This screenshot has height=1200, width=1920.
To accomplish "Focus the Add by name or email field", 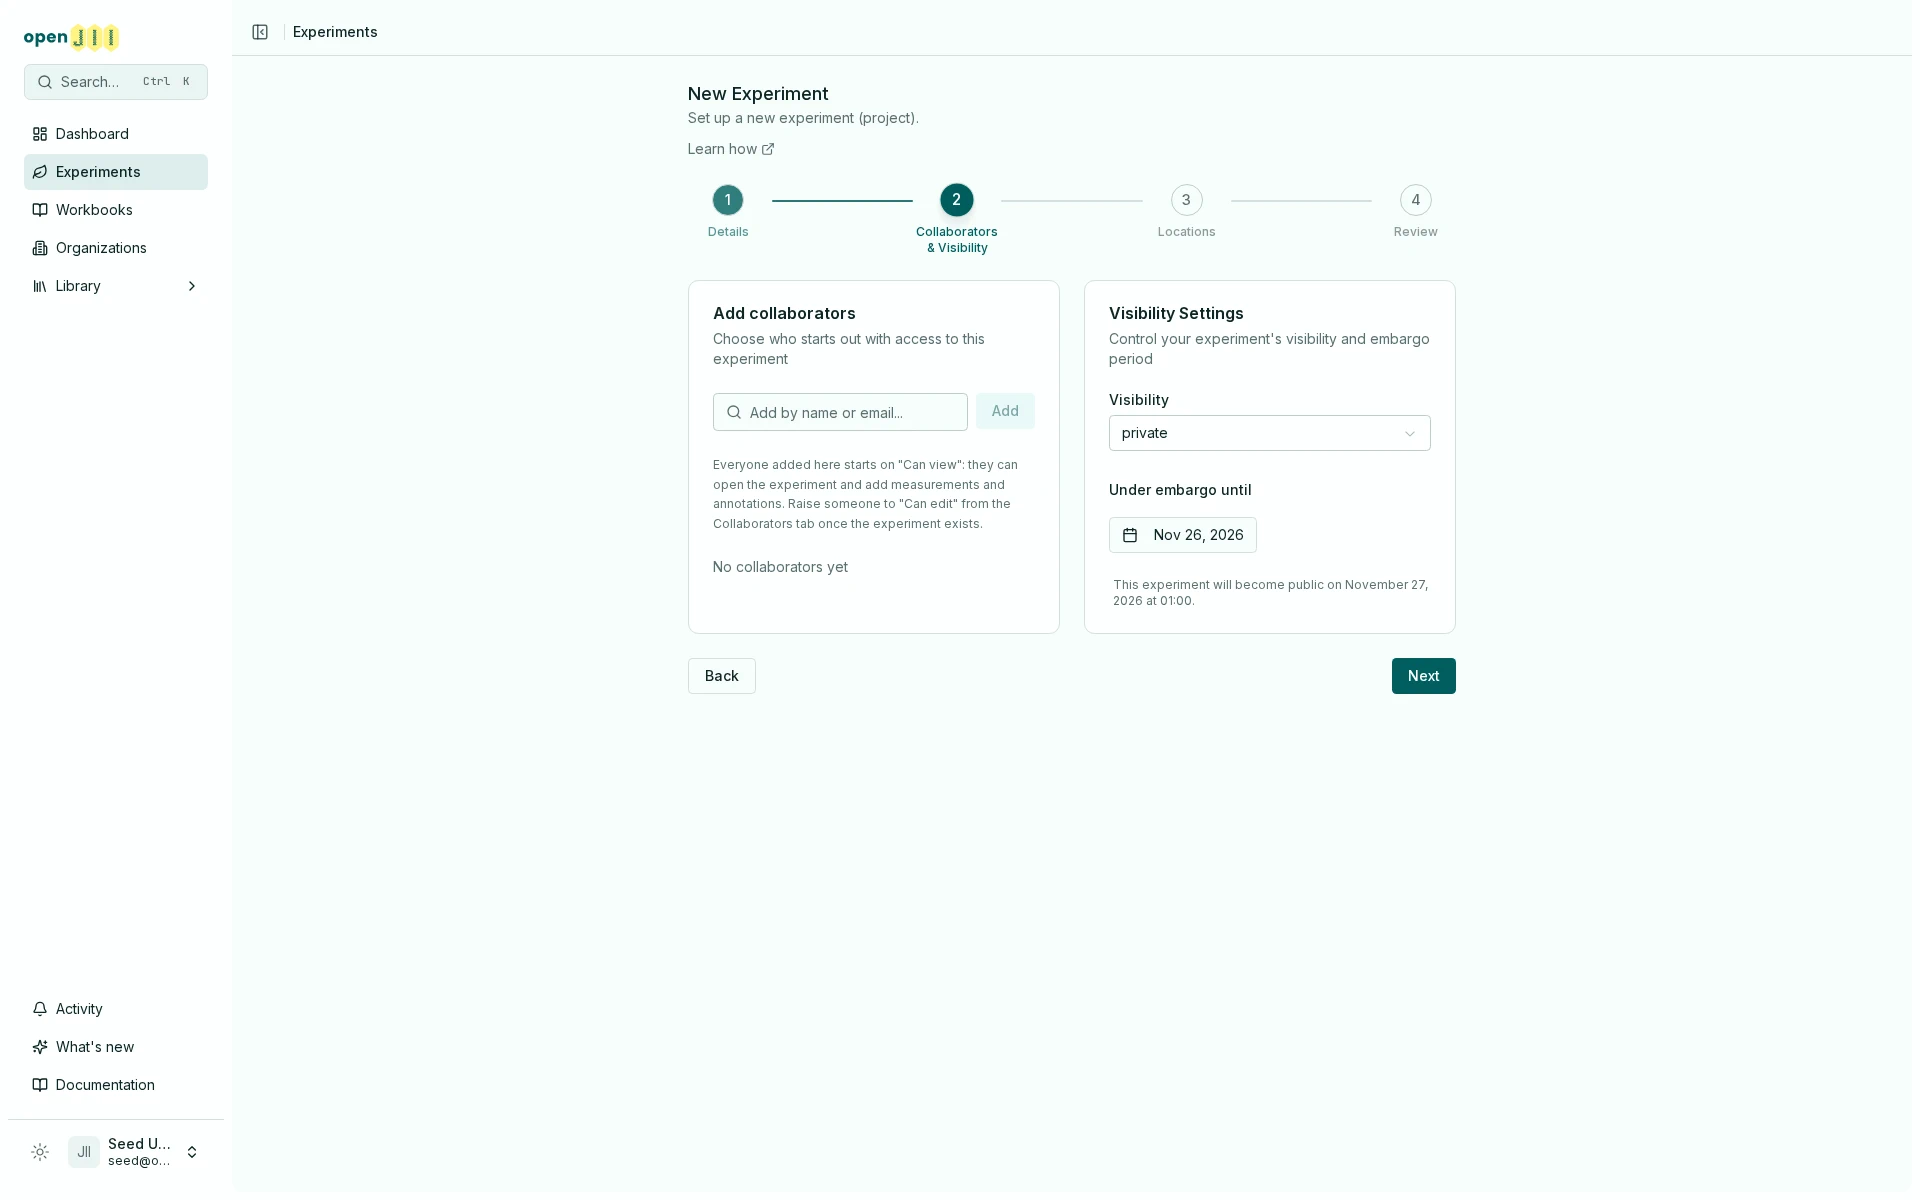I will click(840, 412).
